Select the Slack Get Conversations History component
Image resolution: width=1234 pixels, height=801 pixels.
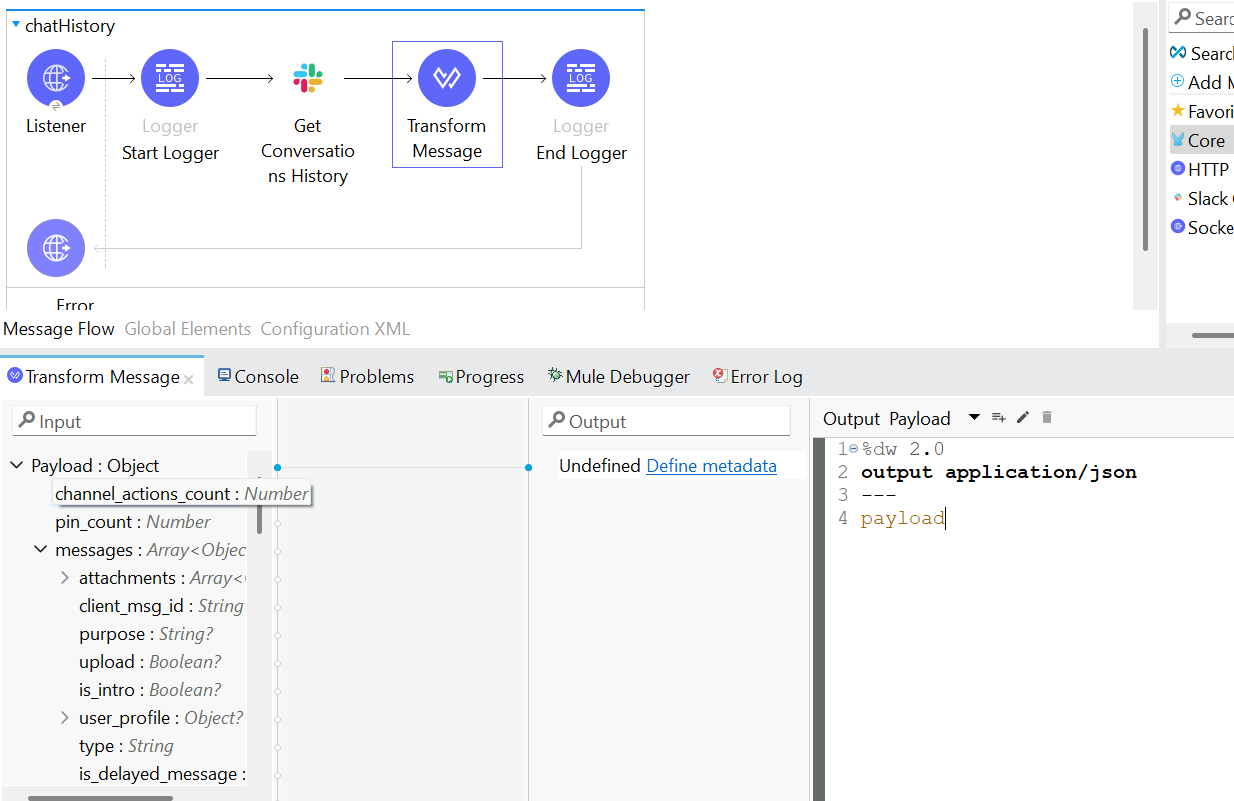click(x=308, y=78)
